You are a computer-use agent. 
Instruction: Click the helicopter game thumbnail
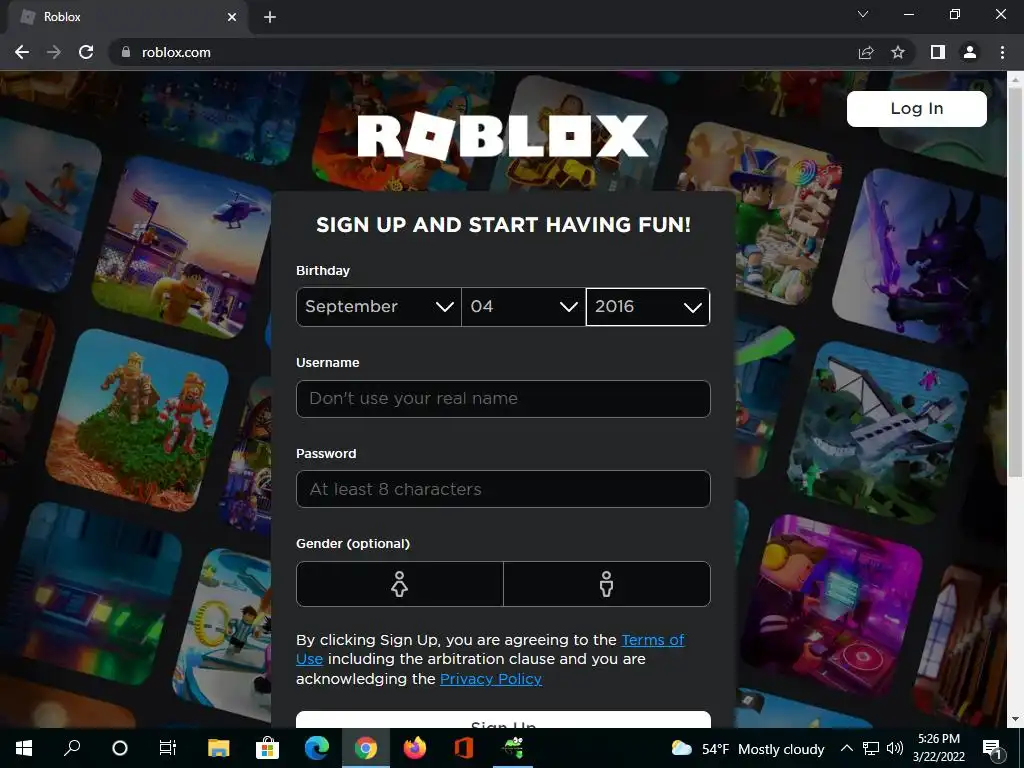coord(183,247)
